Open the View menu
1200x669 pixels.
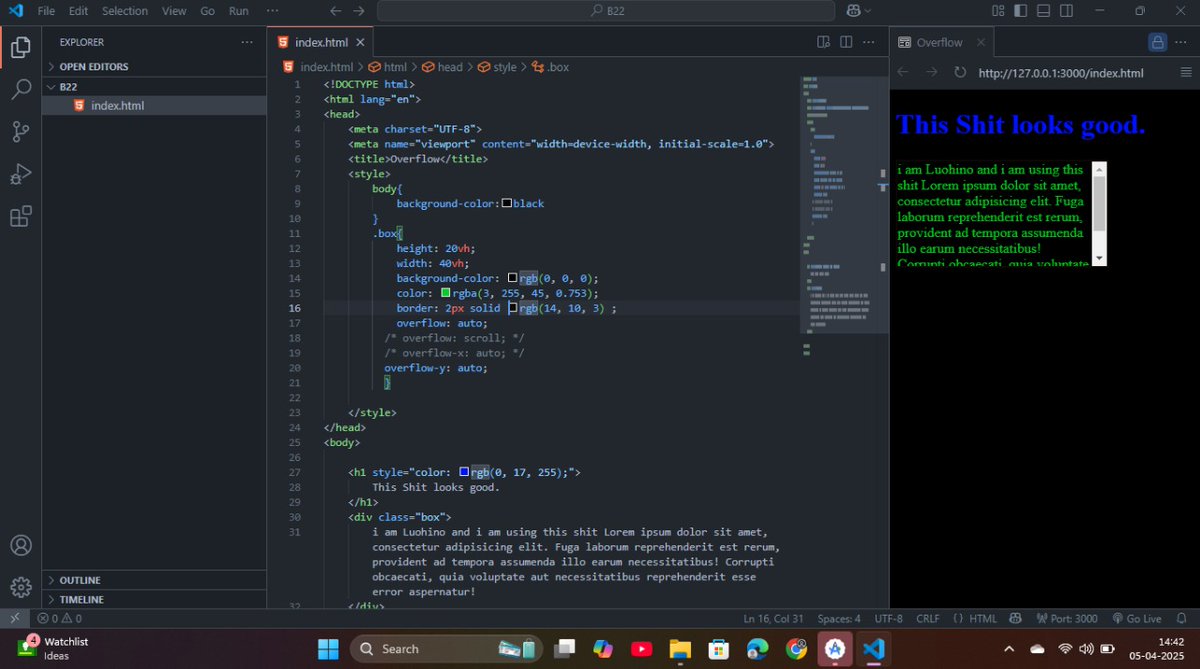174,11
